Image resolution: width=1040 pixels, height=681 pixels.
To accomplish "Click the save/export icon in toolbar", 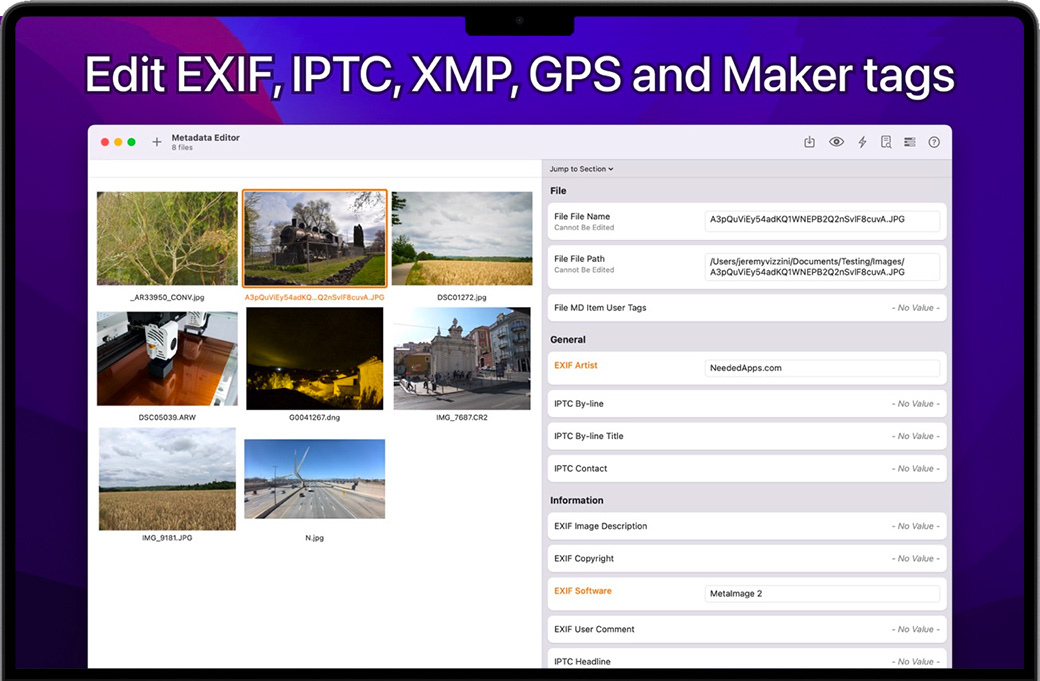I will coord(810,142).
